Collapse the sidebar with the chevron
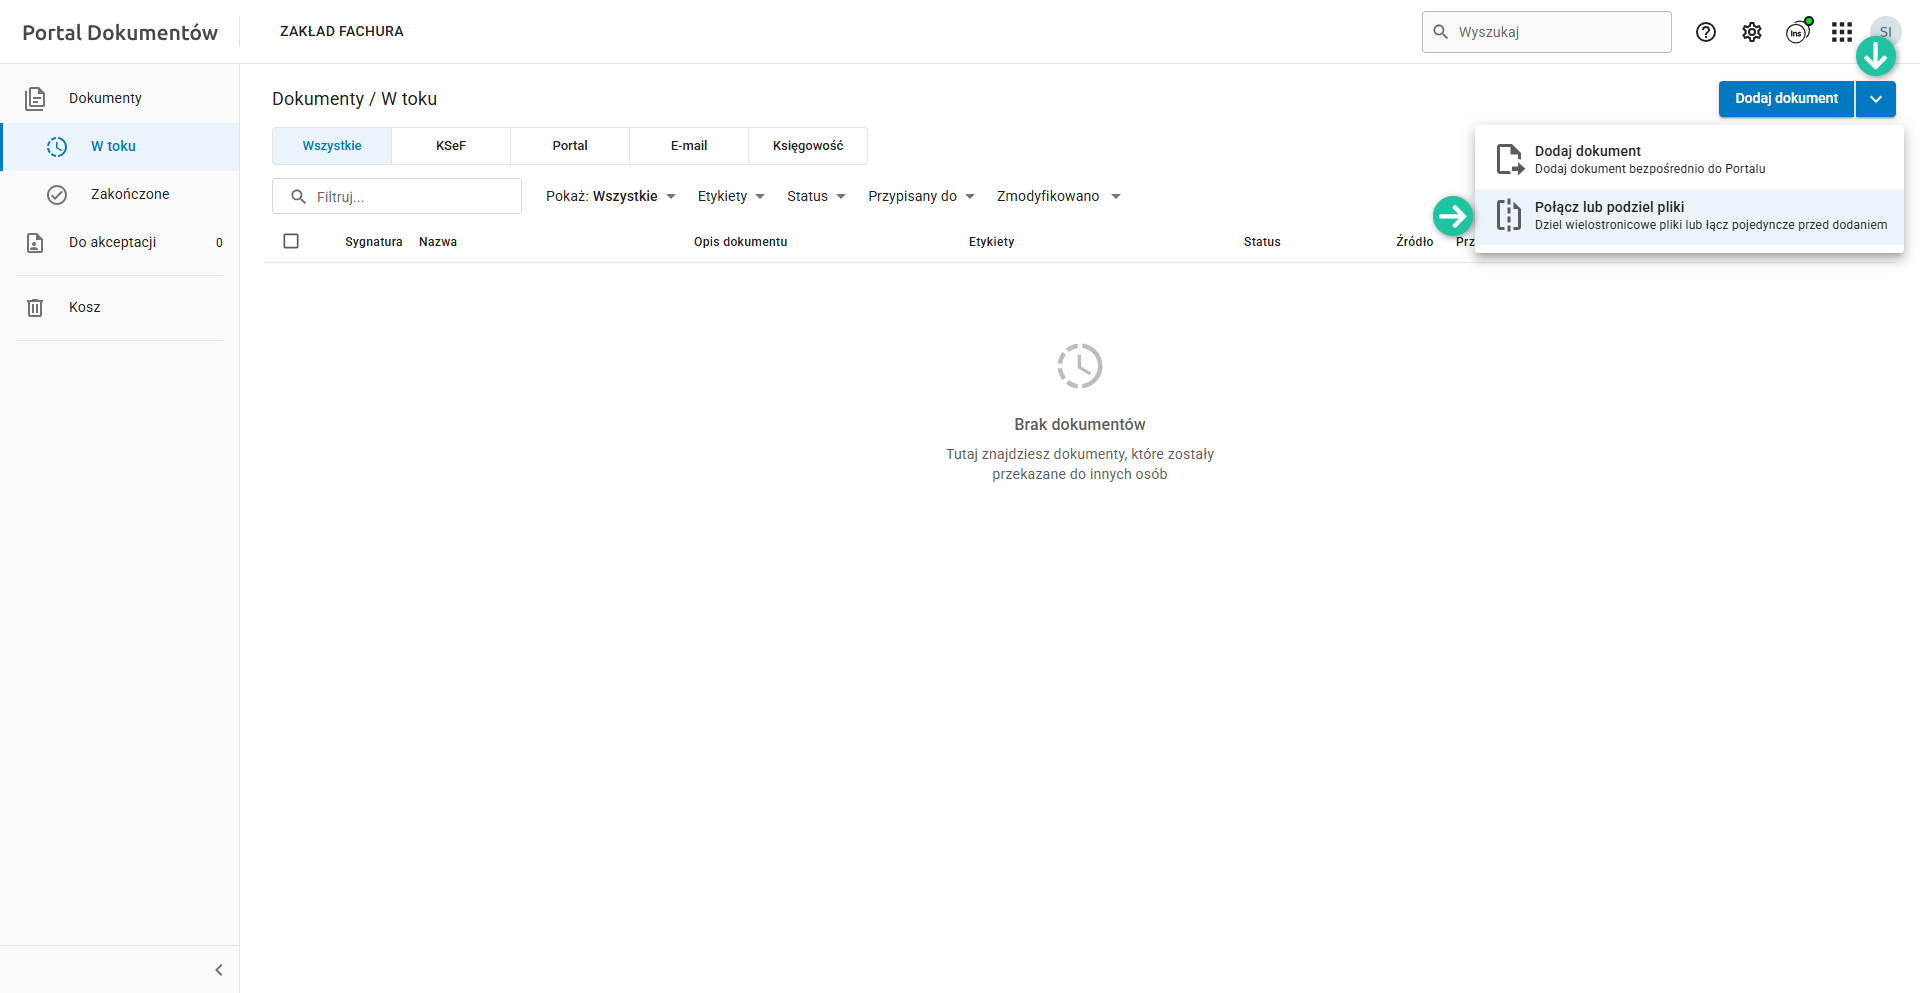The width and height of the screenshot is (1920, 993). tap(219, 970)
